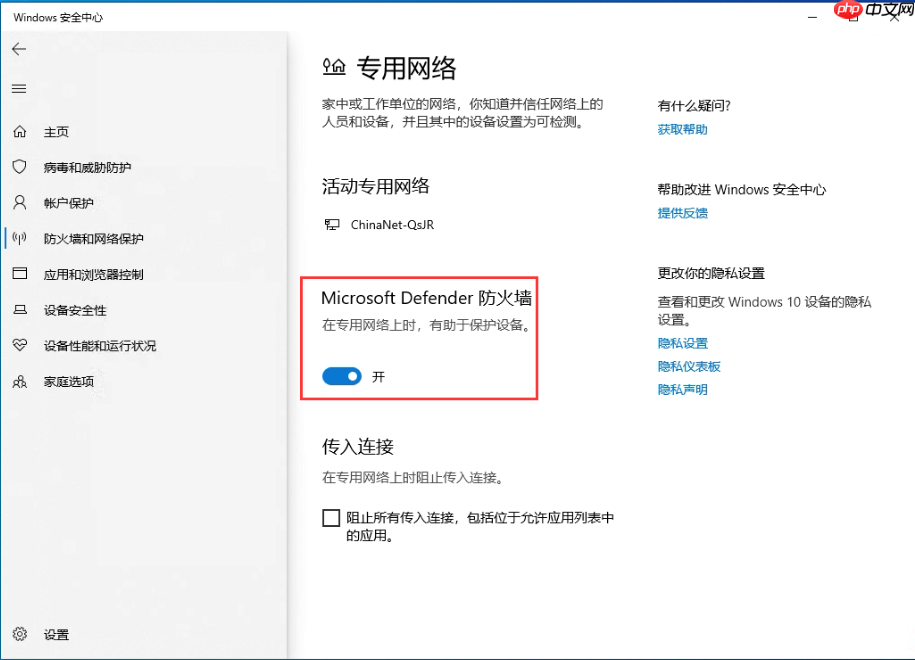This screenshot has height=660, width=915.
Task: Click the 防火墙和网络保护 network icon
Action: tap(20, 239)
